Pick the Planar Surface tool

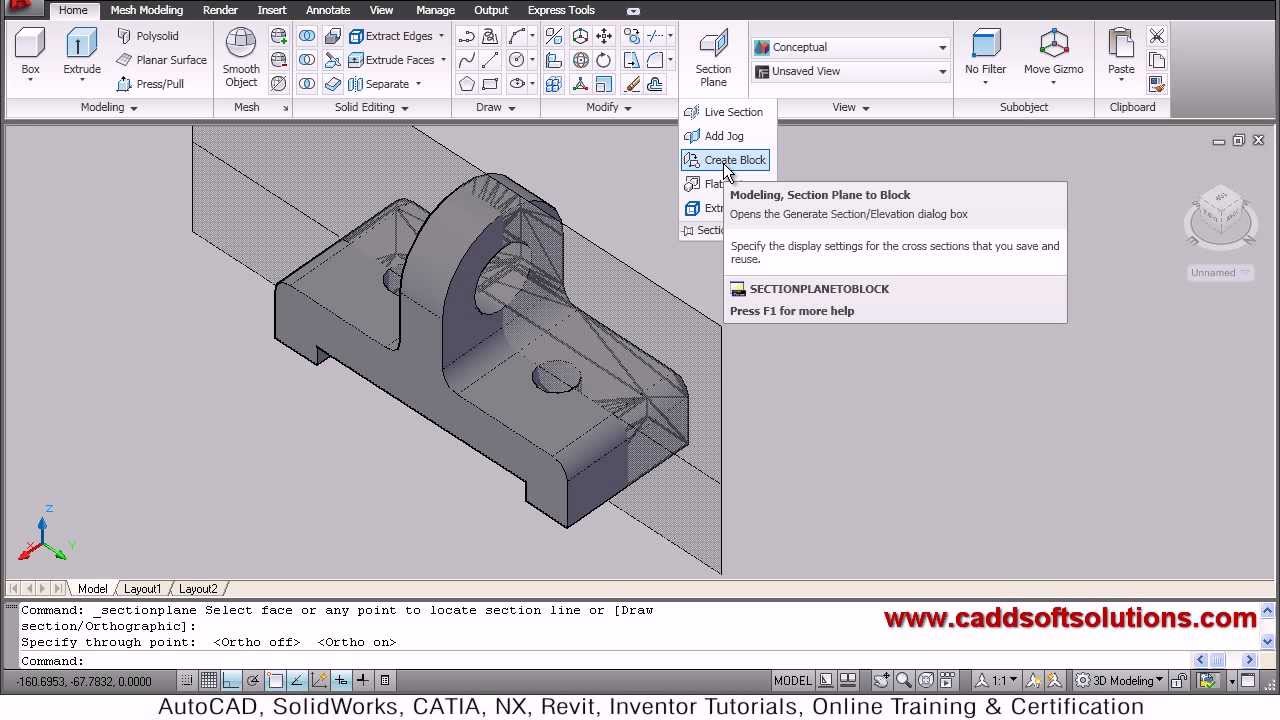click(162, 60)
